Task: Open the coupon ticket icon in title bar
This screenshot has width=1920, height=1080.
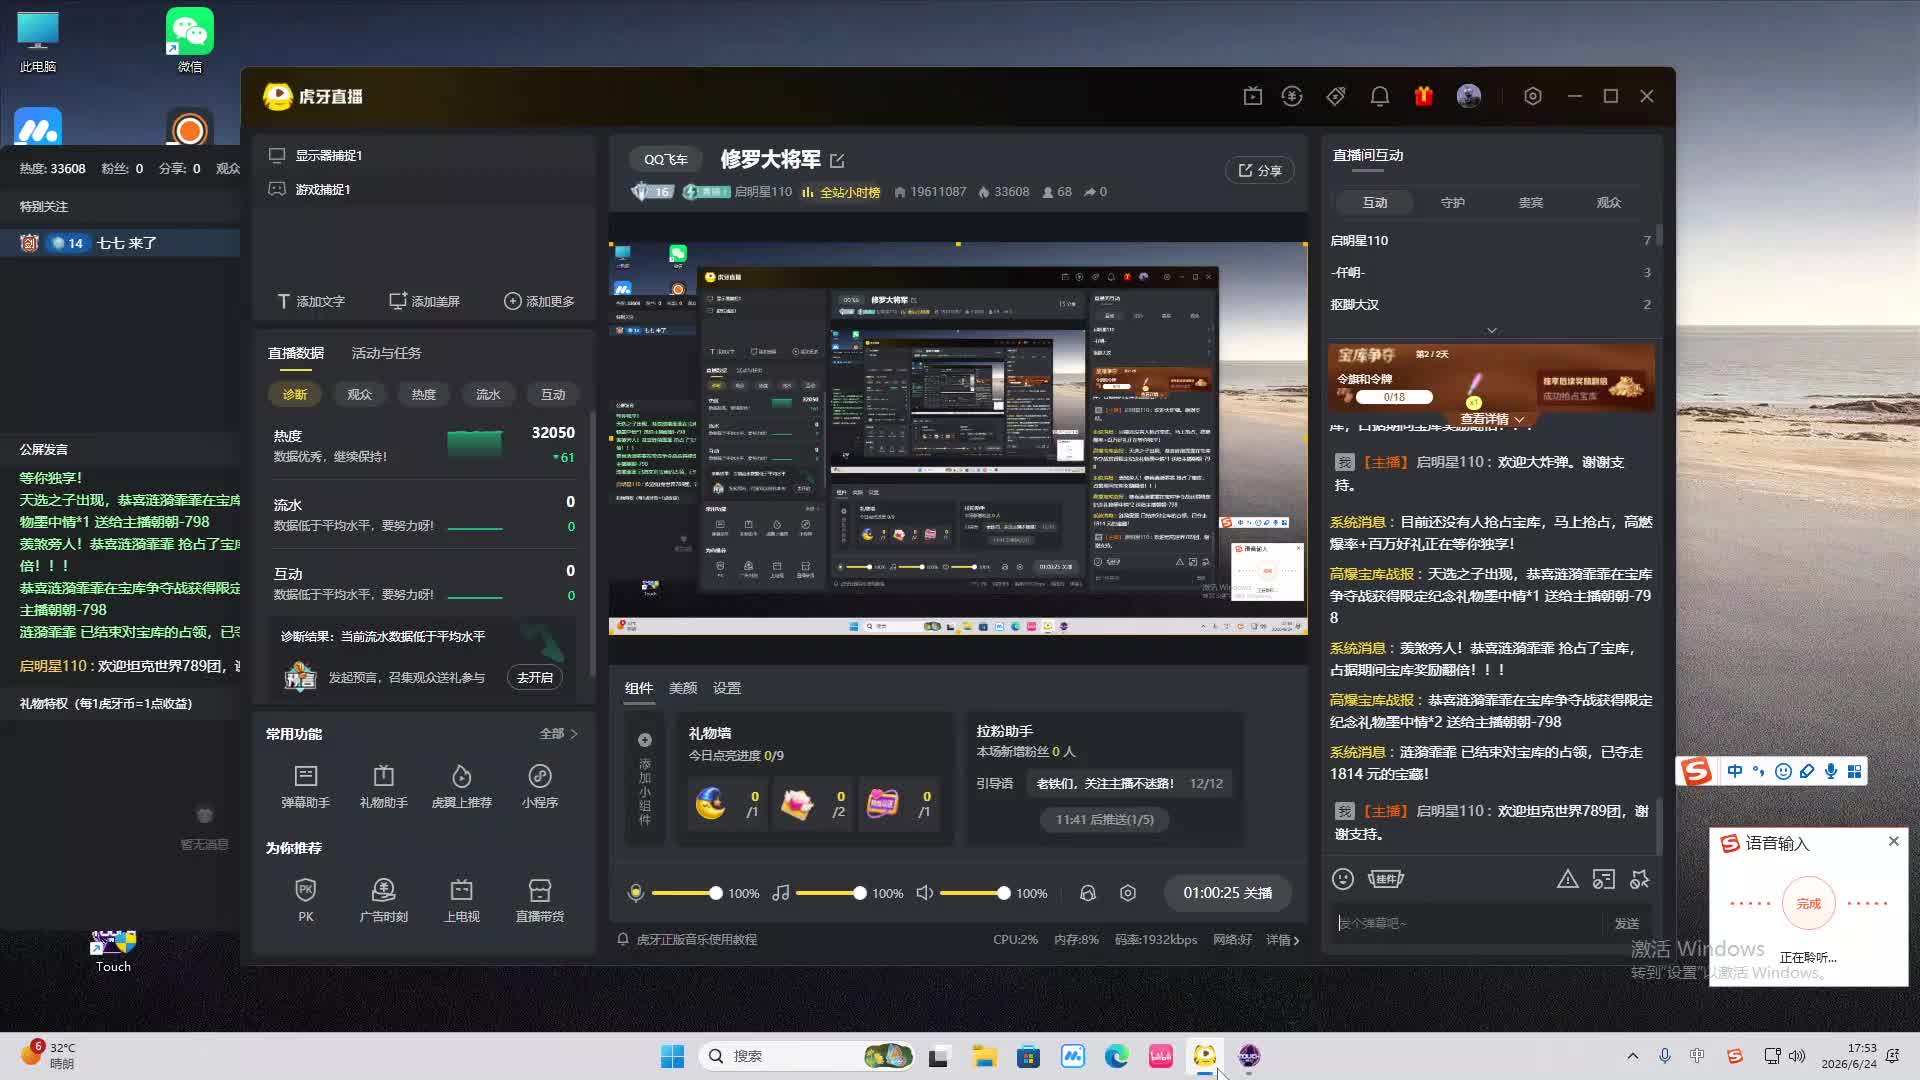Action: tap(1336, 96)
